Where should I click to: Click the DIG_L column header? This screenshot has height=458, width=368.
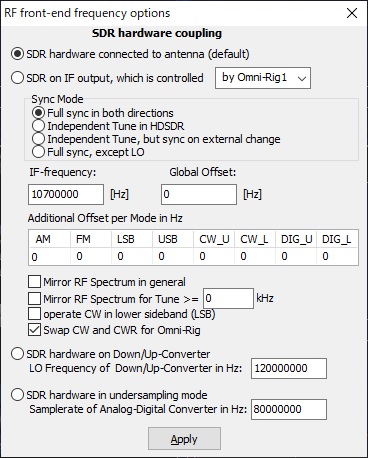[x=337, y=239]
